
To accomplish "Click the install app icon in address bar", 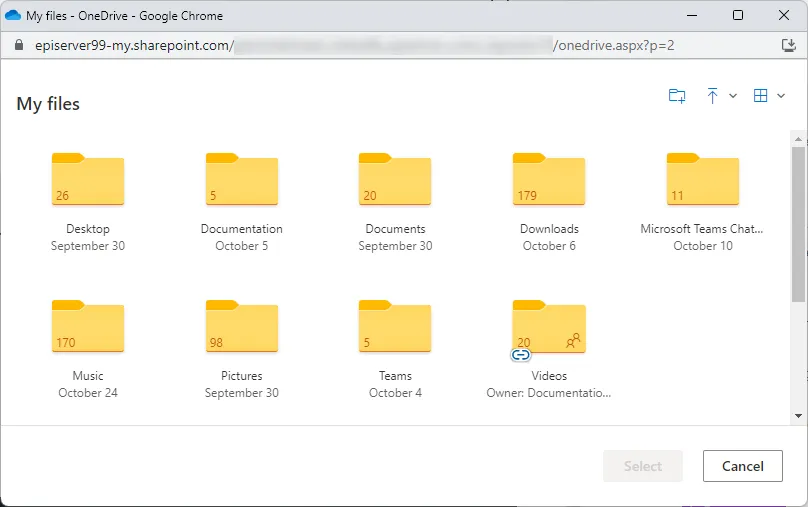I will coord(789,45).
